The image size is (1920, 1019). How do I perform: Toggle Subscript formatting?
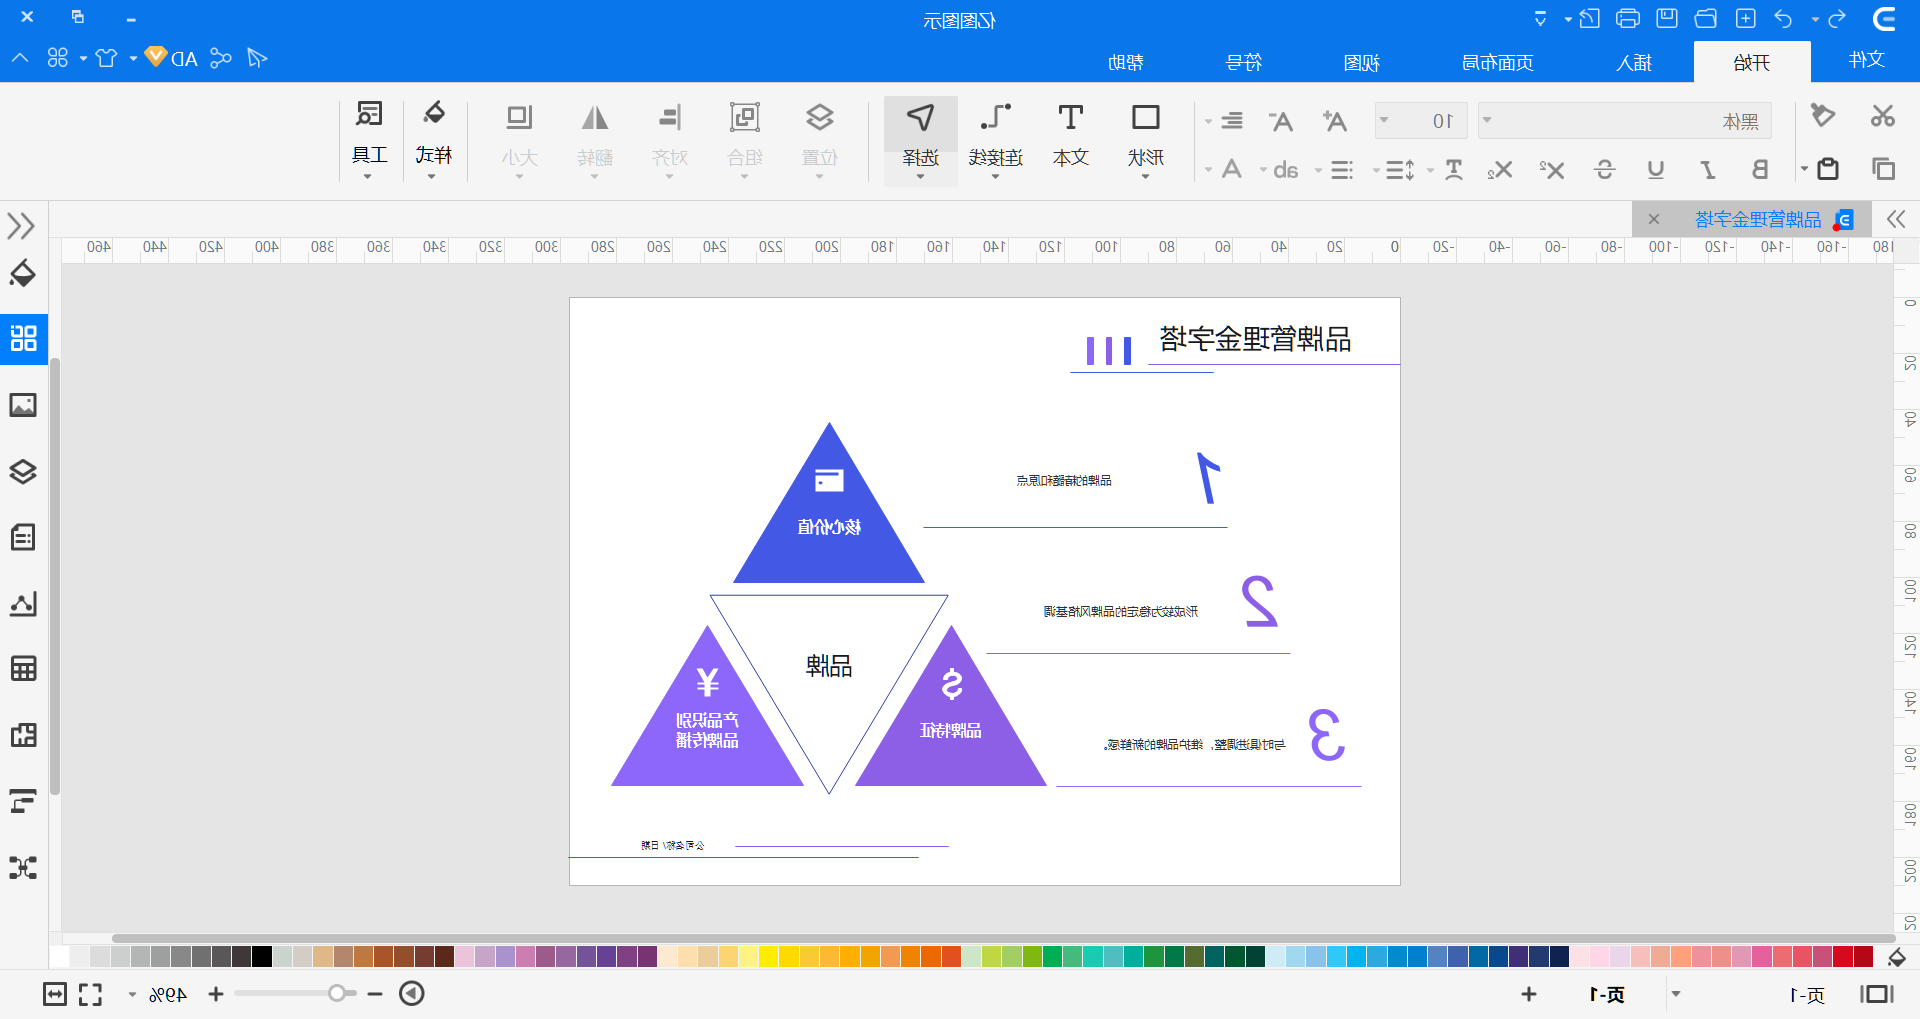click(1499, 170)
